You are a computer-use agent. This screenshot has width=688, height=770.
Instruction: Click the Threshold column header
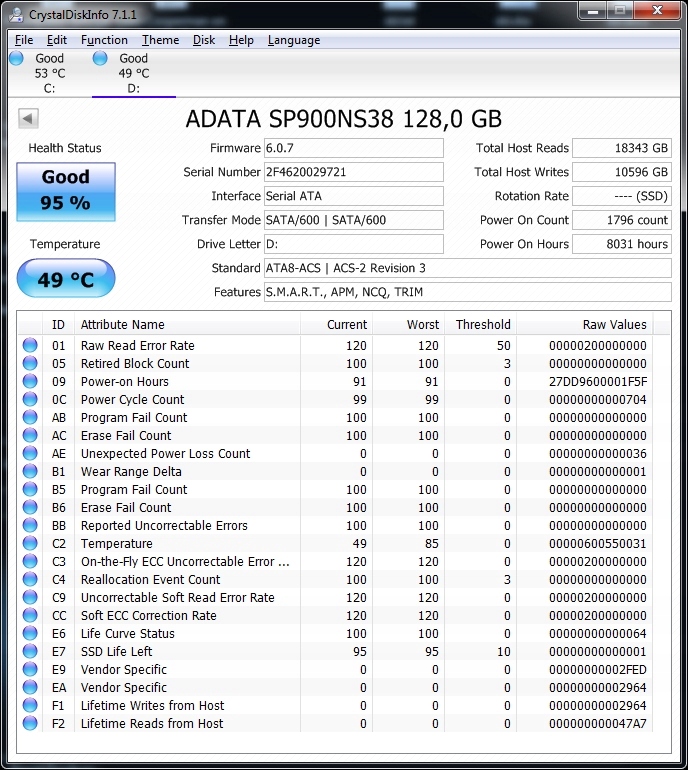[x=480, y=325]
